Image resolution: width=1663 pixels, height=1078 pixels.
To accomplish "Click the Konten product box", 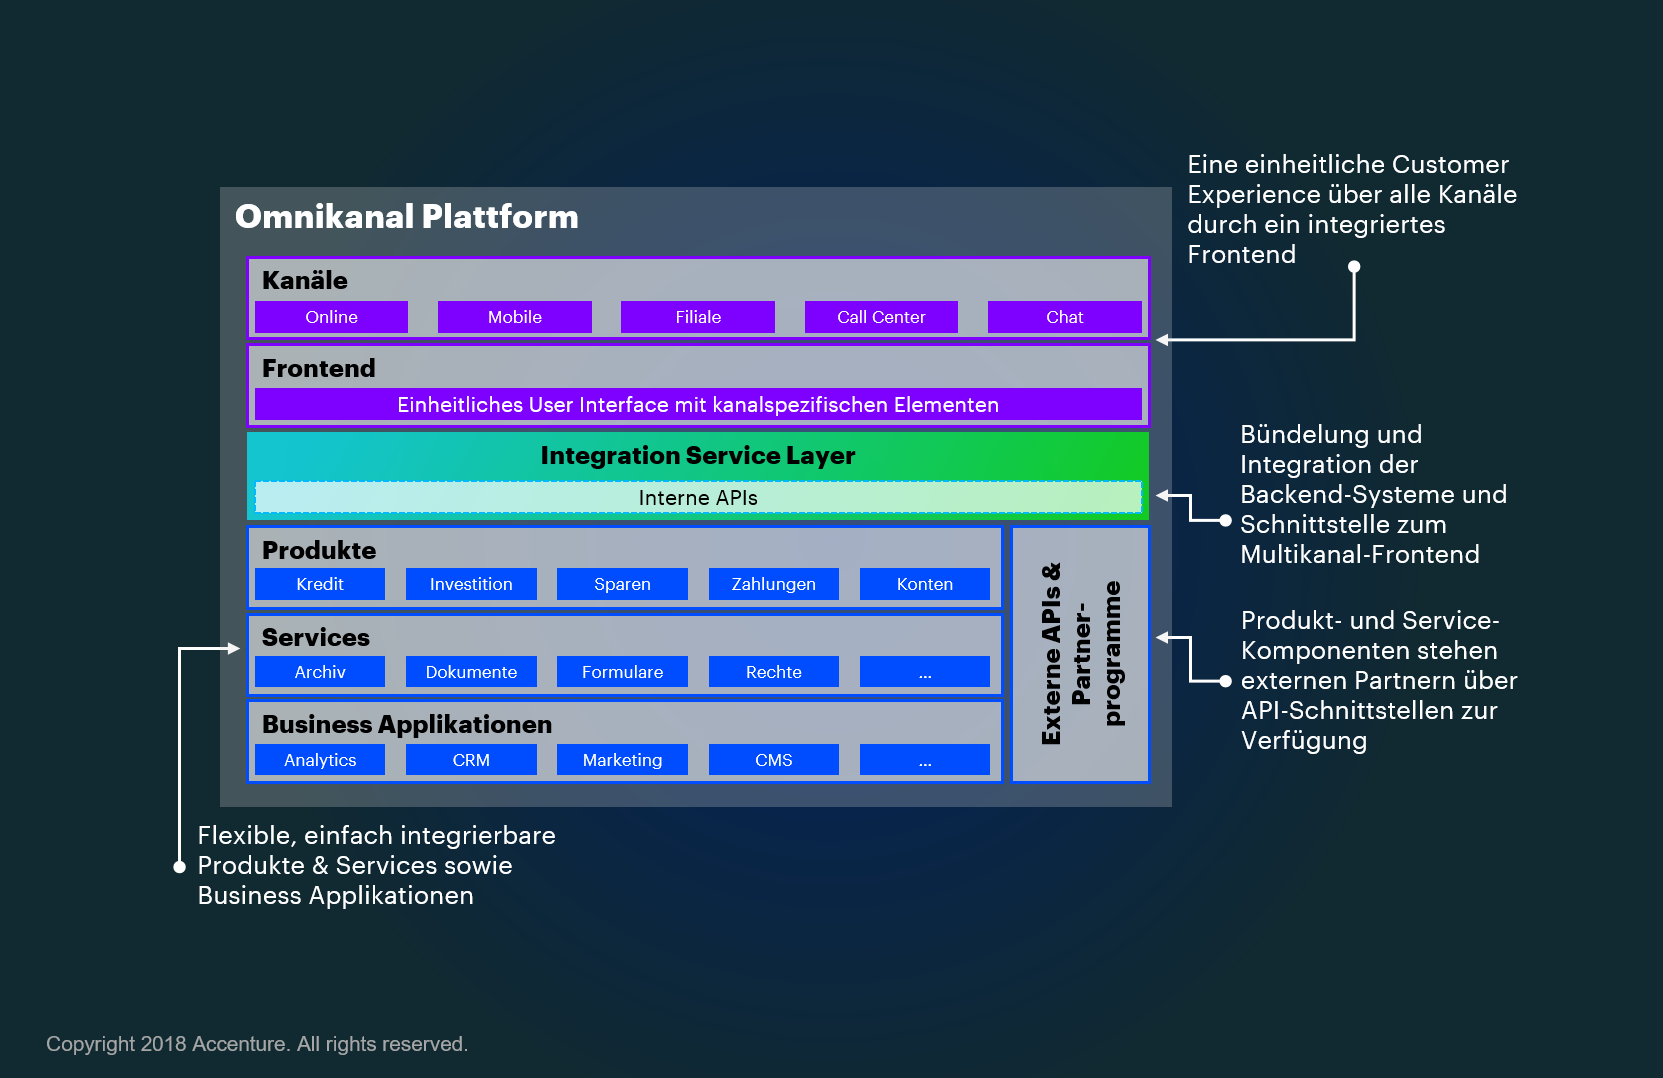I will (x=924, y=584).
